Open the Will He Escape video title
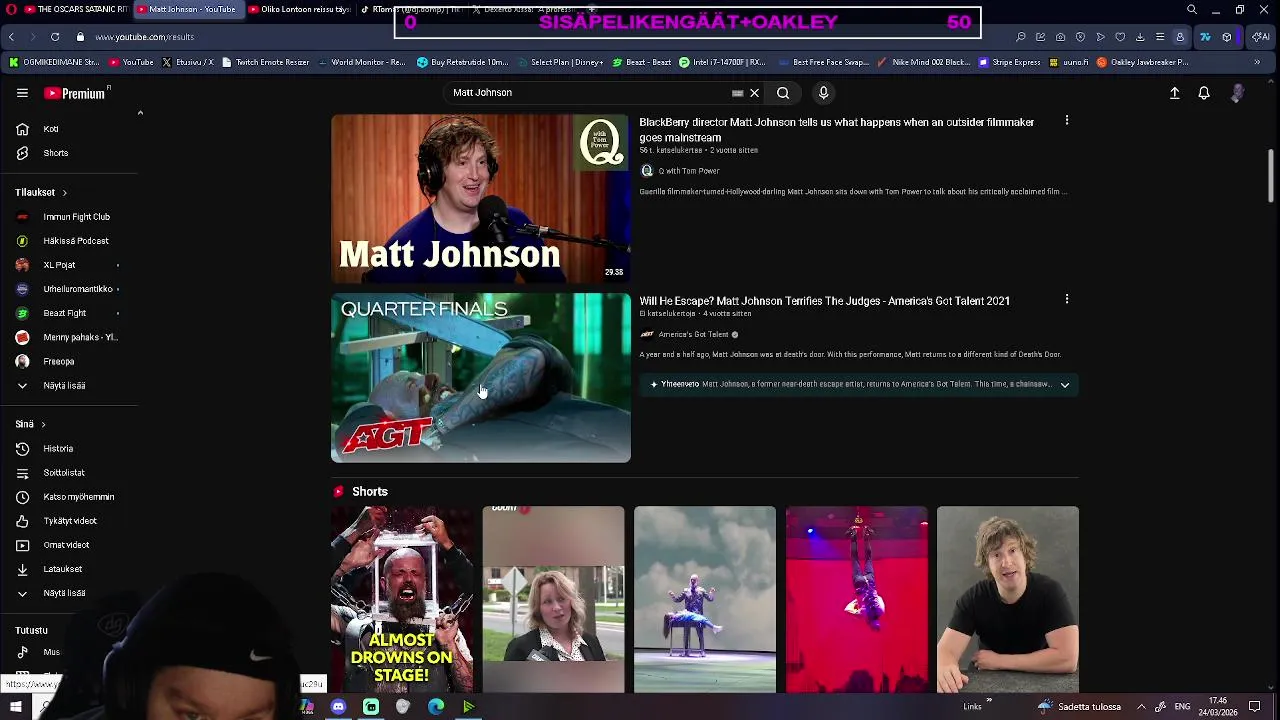The image size is (1280, 720). coord(825,301)
